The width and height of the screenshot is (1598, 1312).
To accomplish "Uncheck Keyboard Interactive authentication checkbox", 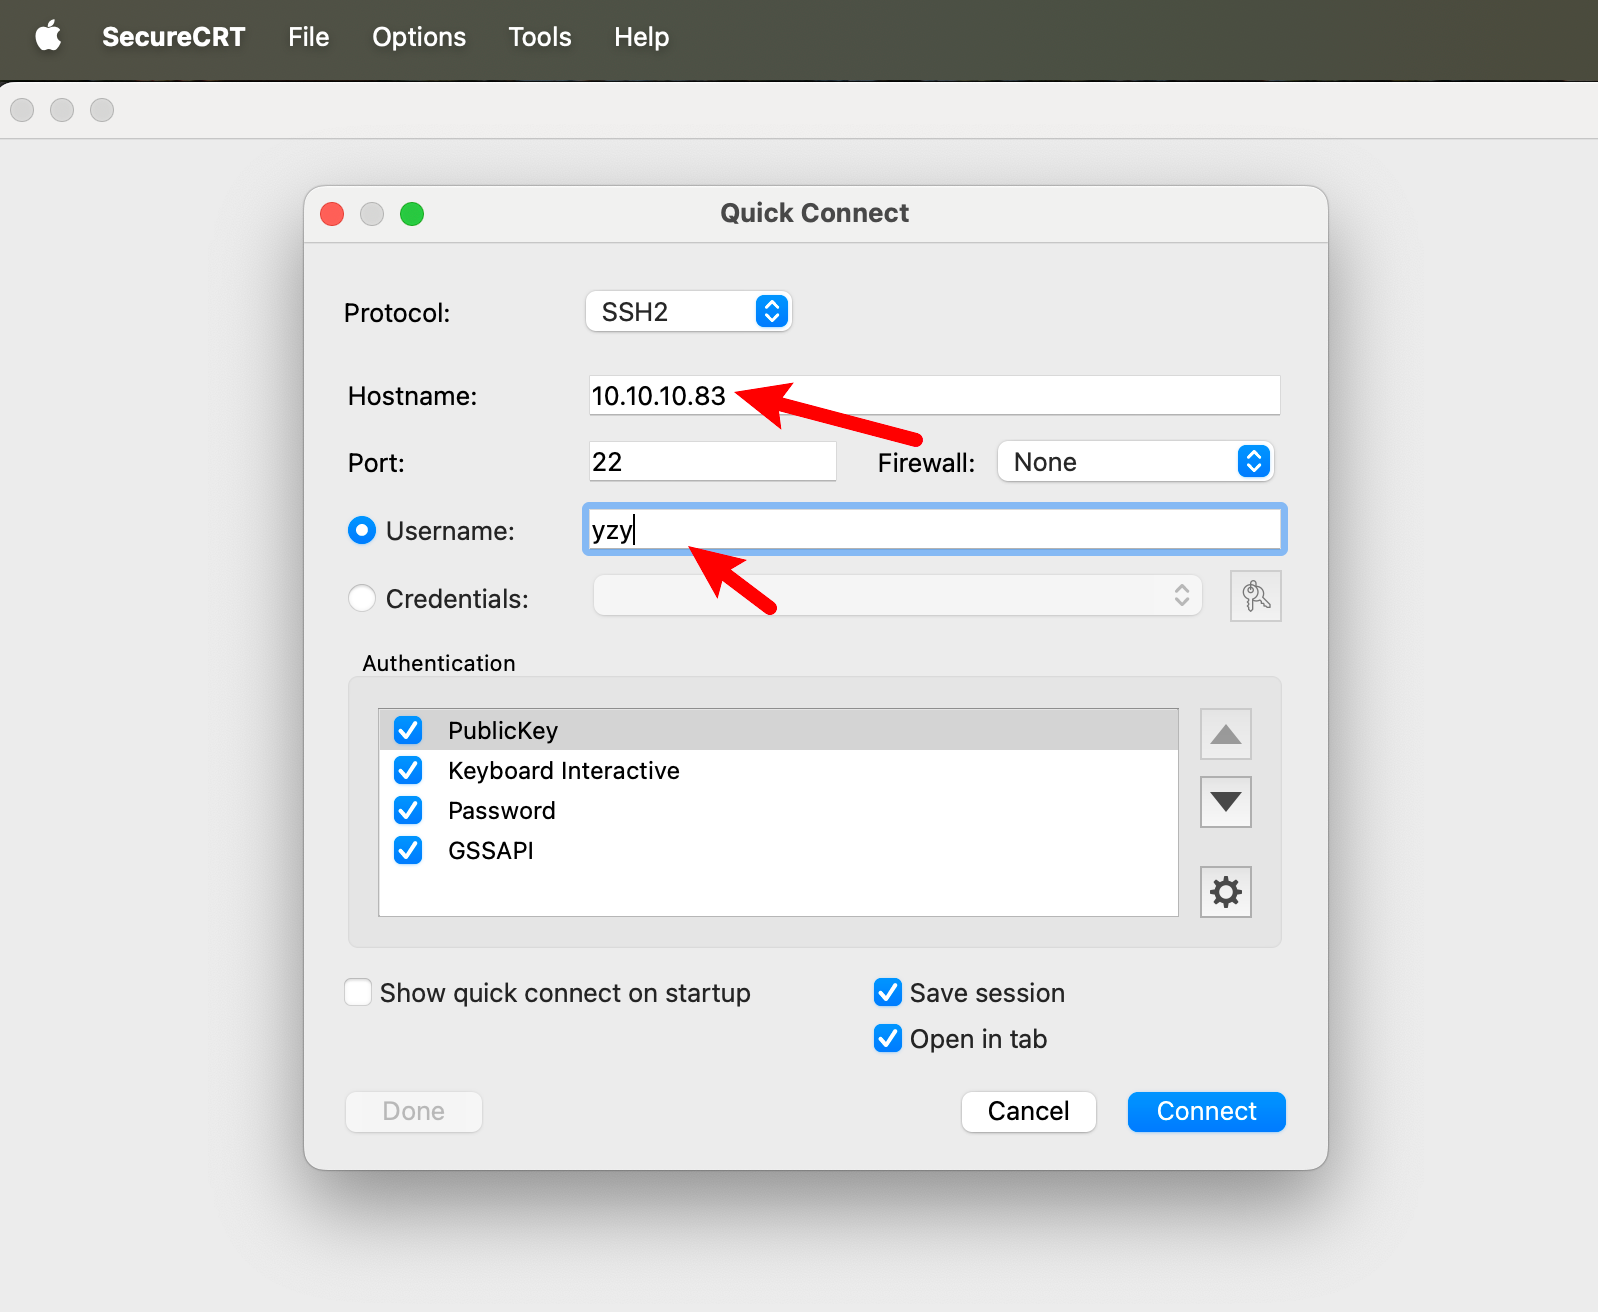I will click(x=408, y=770).
